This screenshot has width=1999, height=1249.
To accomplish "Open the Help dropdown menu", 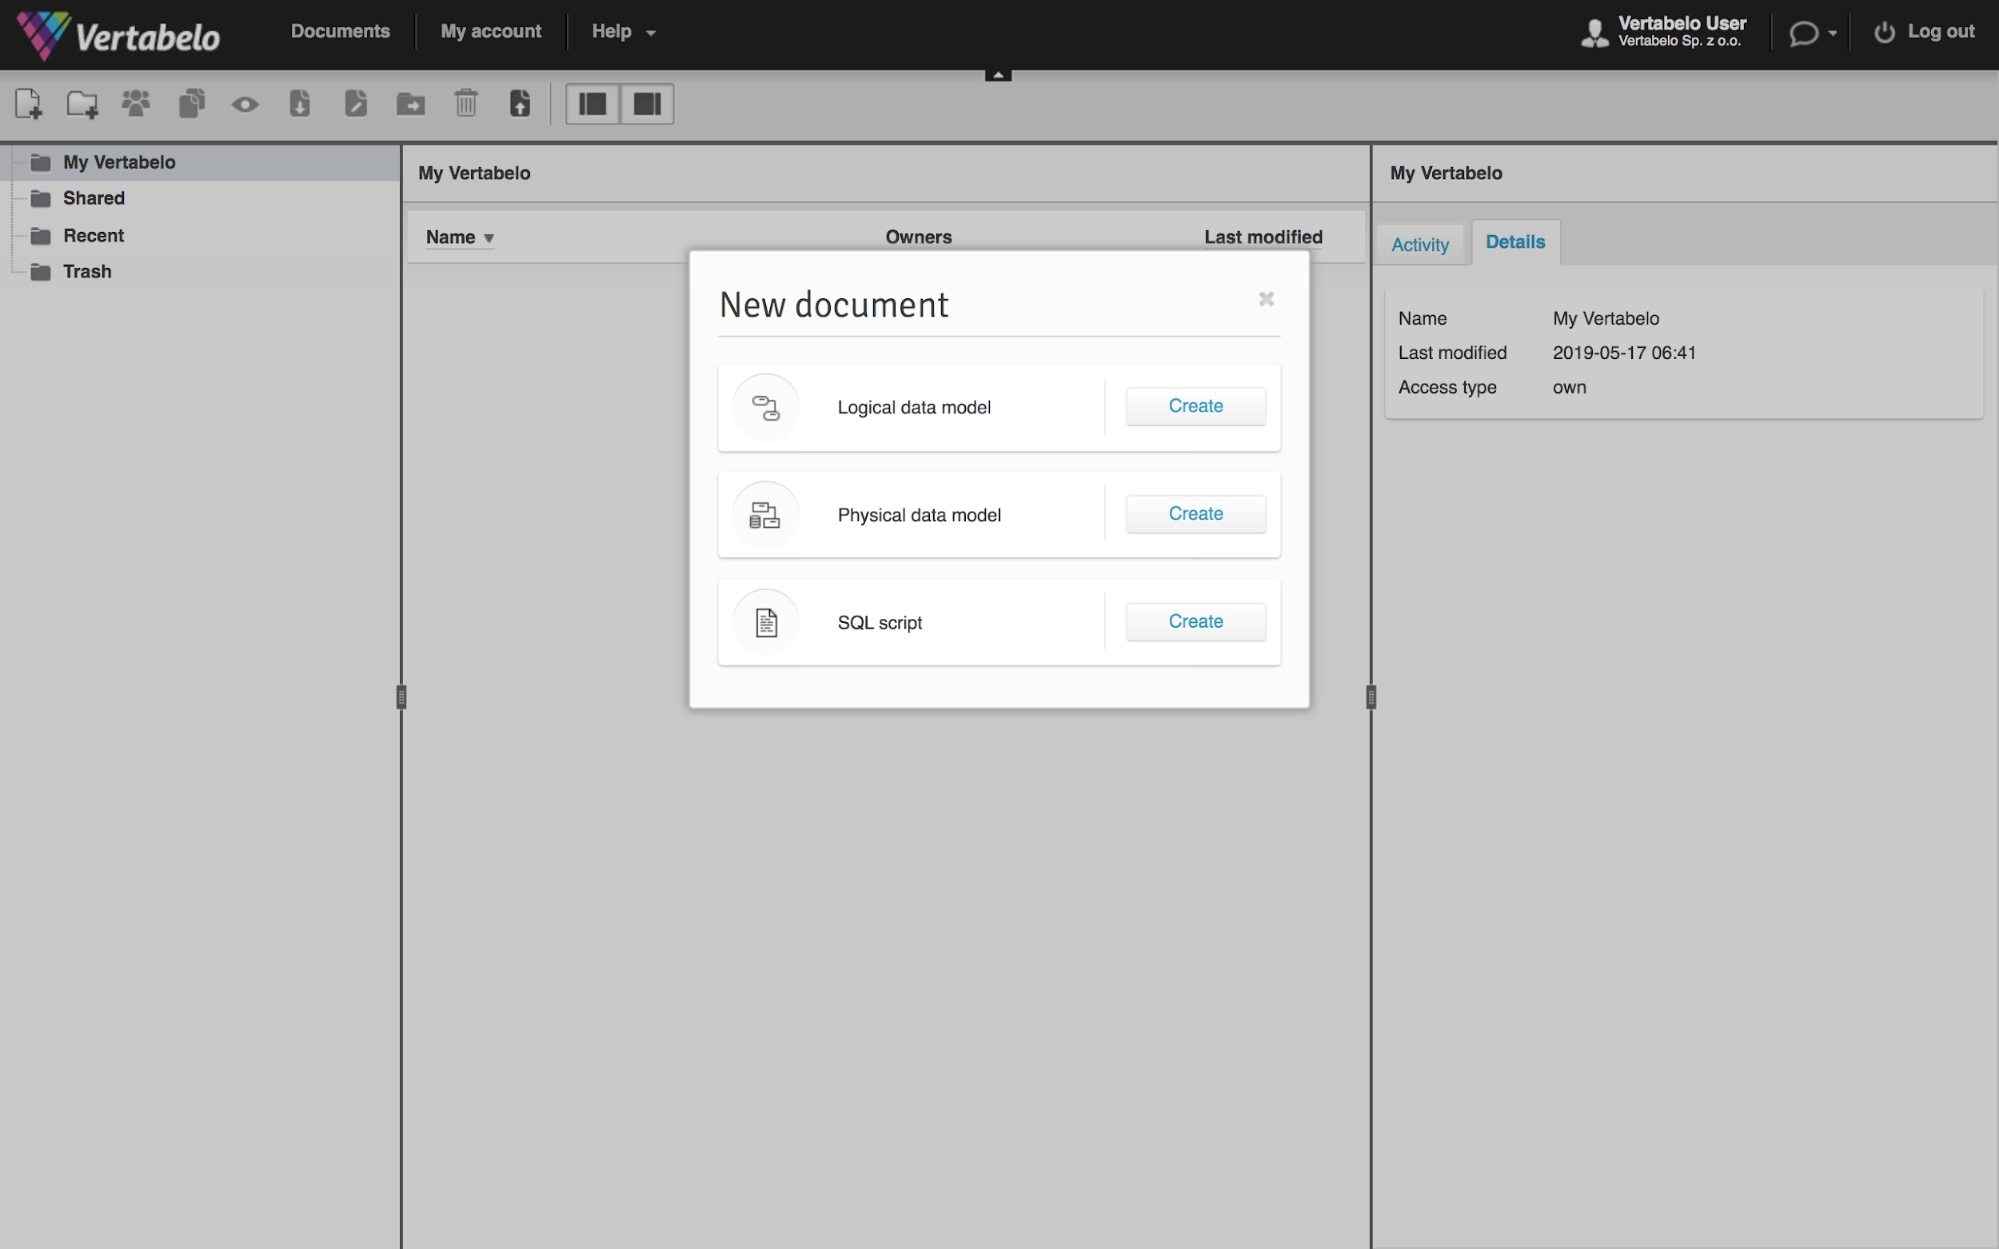I will 623,31.
